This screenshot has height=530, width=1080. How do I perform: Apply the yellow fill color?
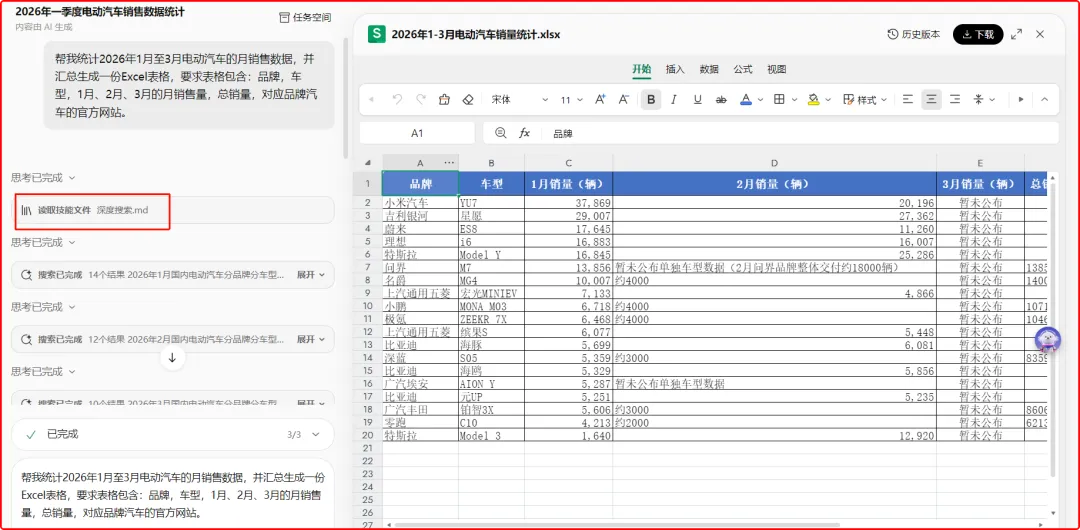(x=813, y=100)
